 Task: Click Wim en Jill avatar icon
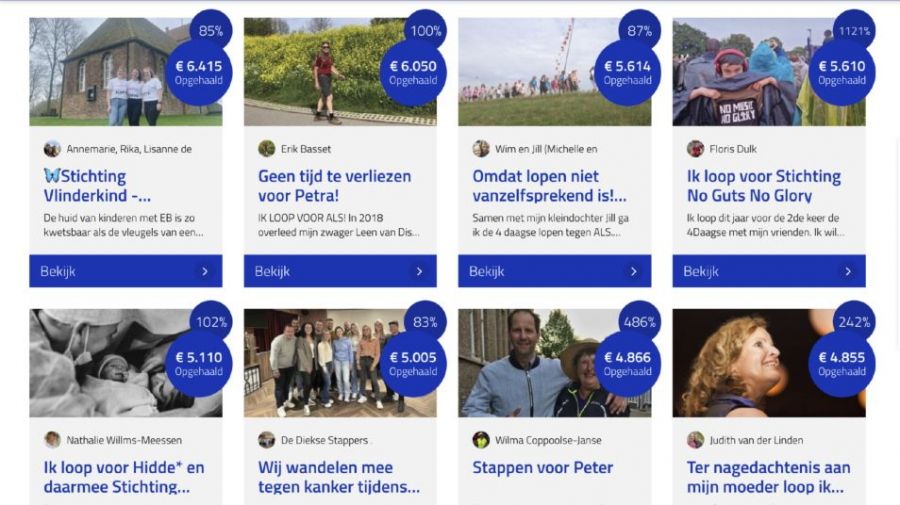tap(480, 149)
